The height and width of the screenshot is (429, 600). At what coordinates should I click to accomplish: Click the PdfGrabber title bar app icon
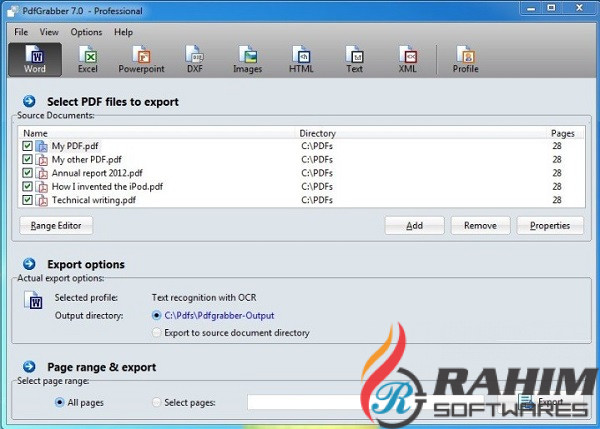[13, 10]
